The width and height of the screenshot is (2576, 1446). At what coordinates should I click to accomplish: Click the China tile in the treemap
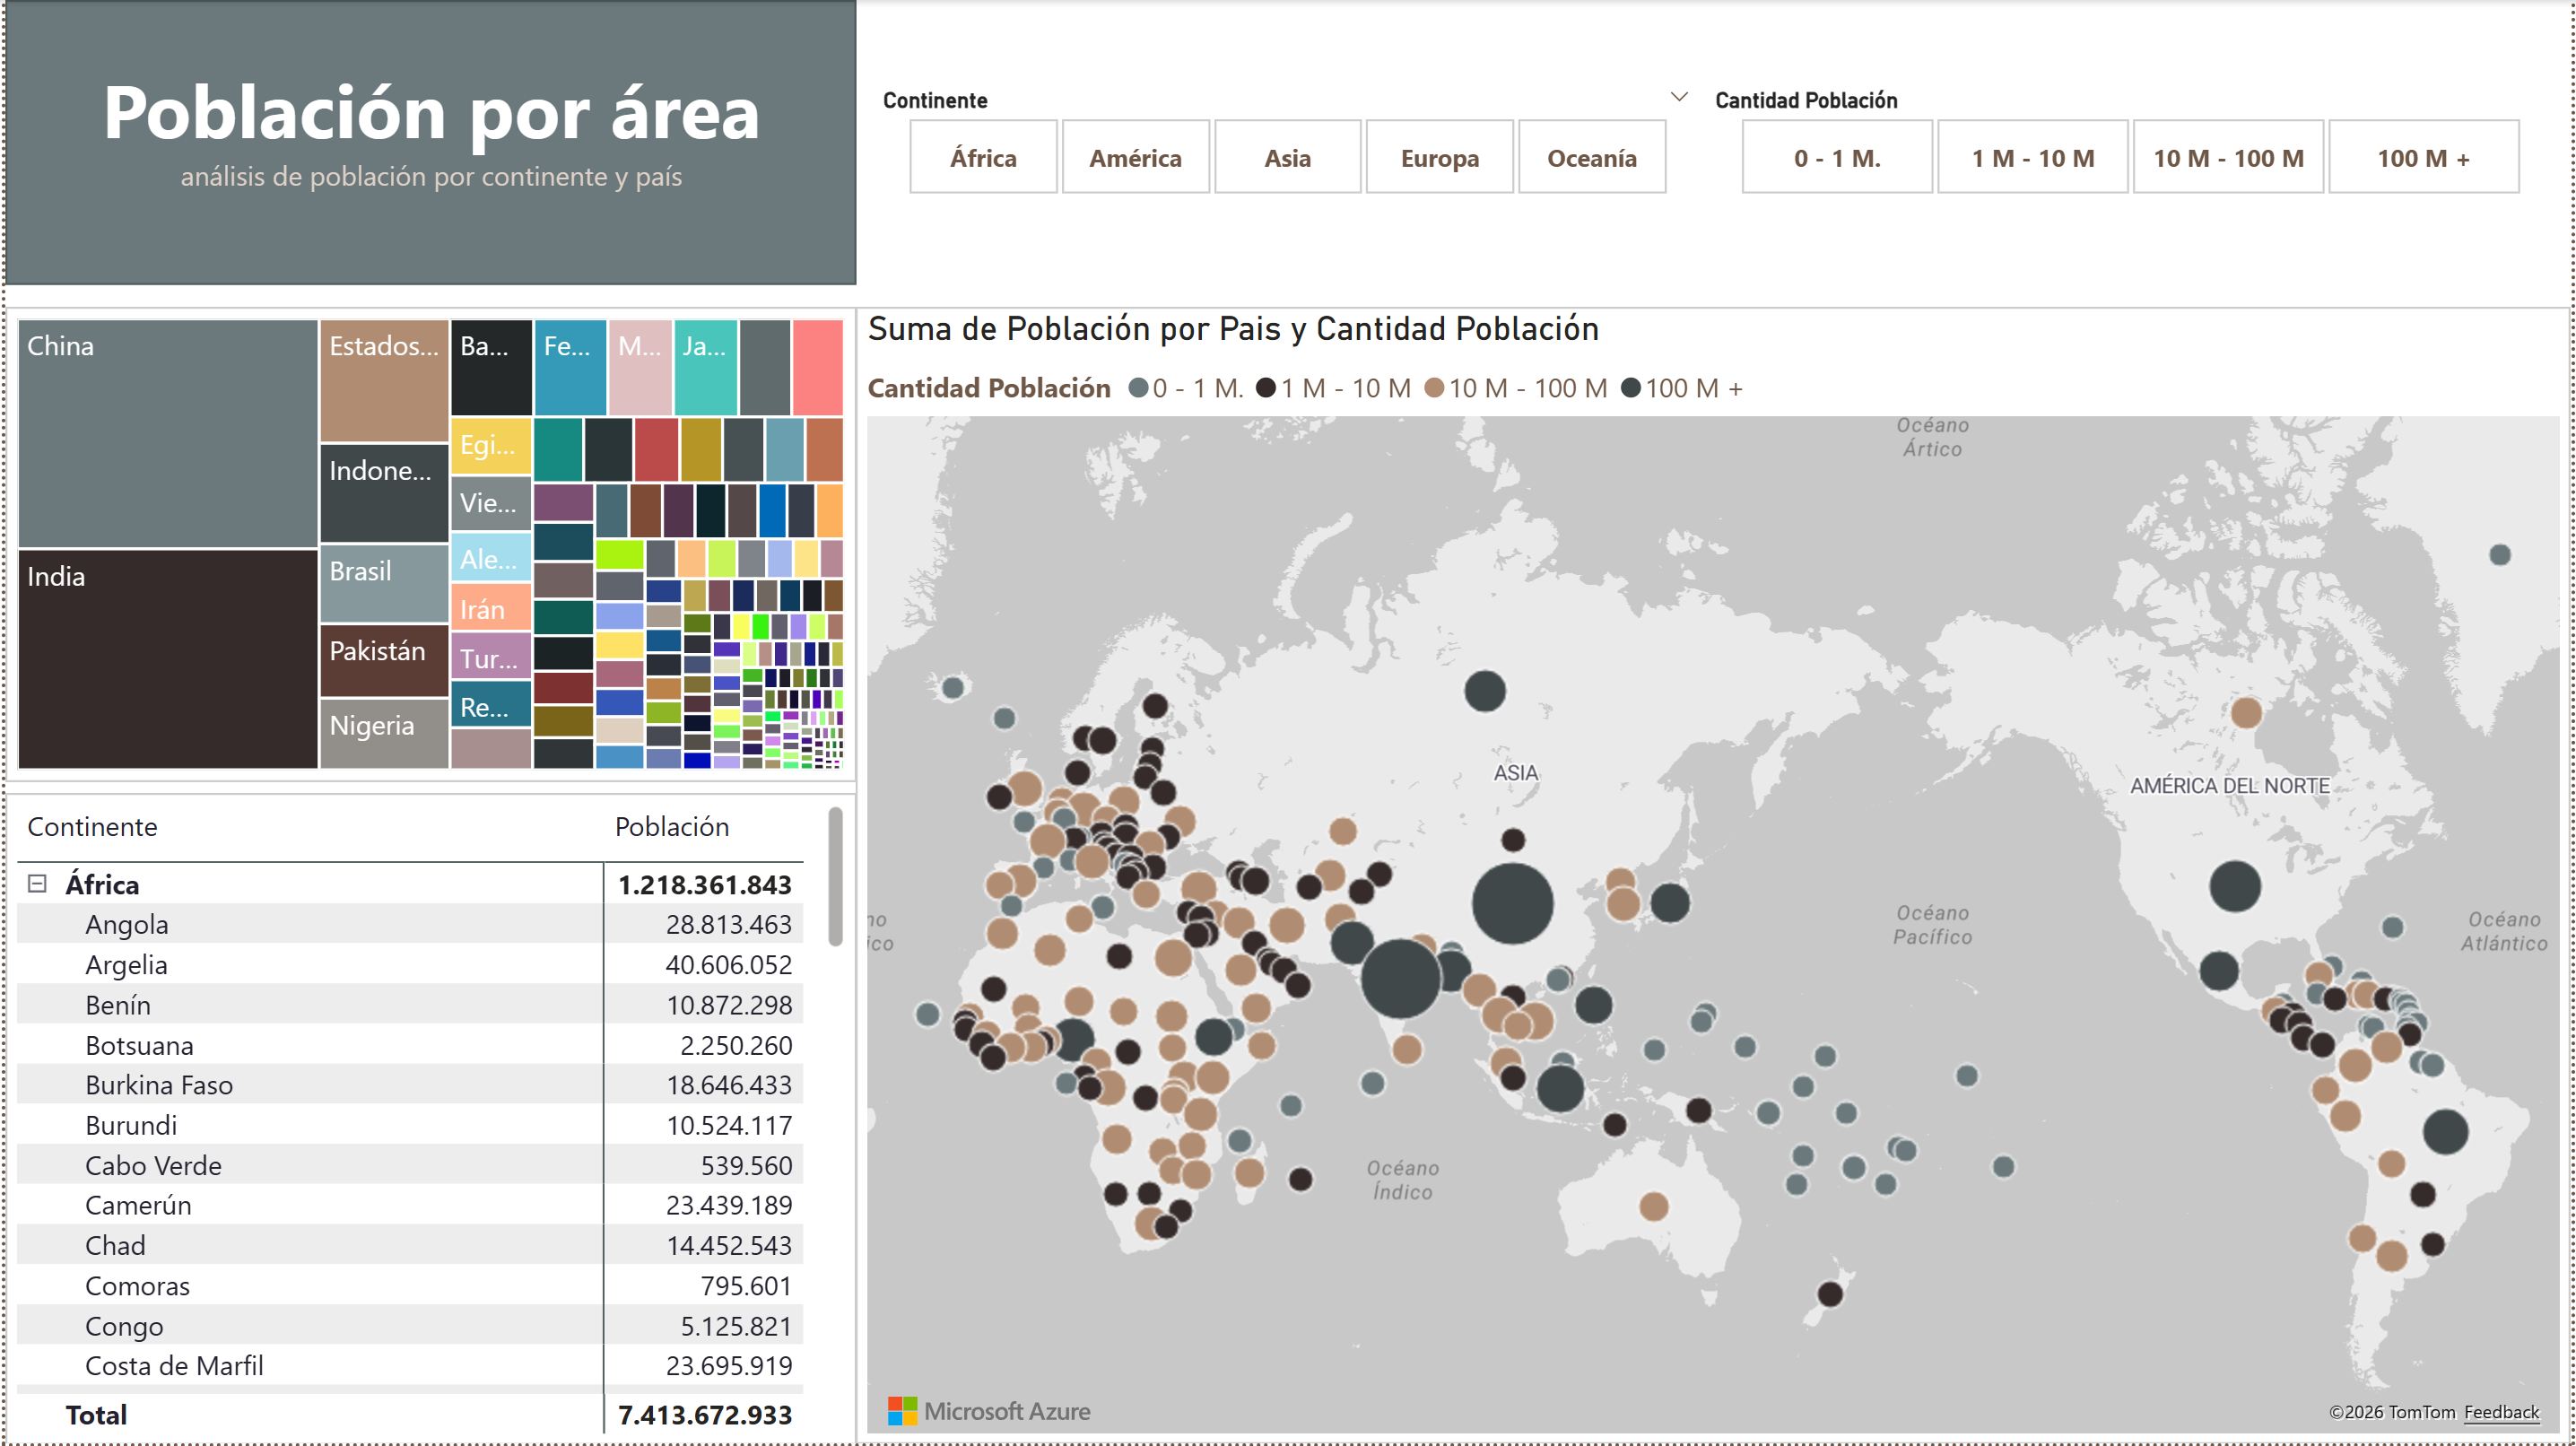point(167,432)
